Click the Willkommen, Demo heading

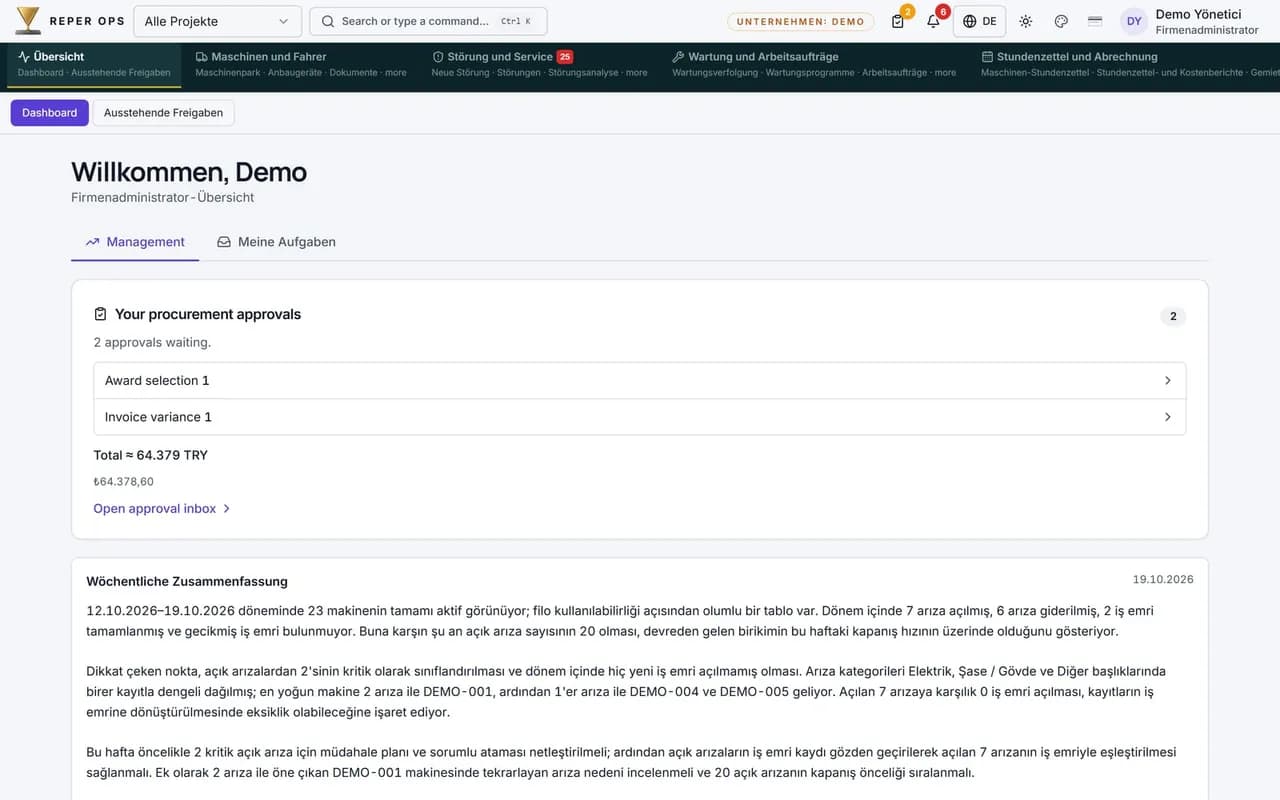[189, 172]
